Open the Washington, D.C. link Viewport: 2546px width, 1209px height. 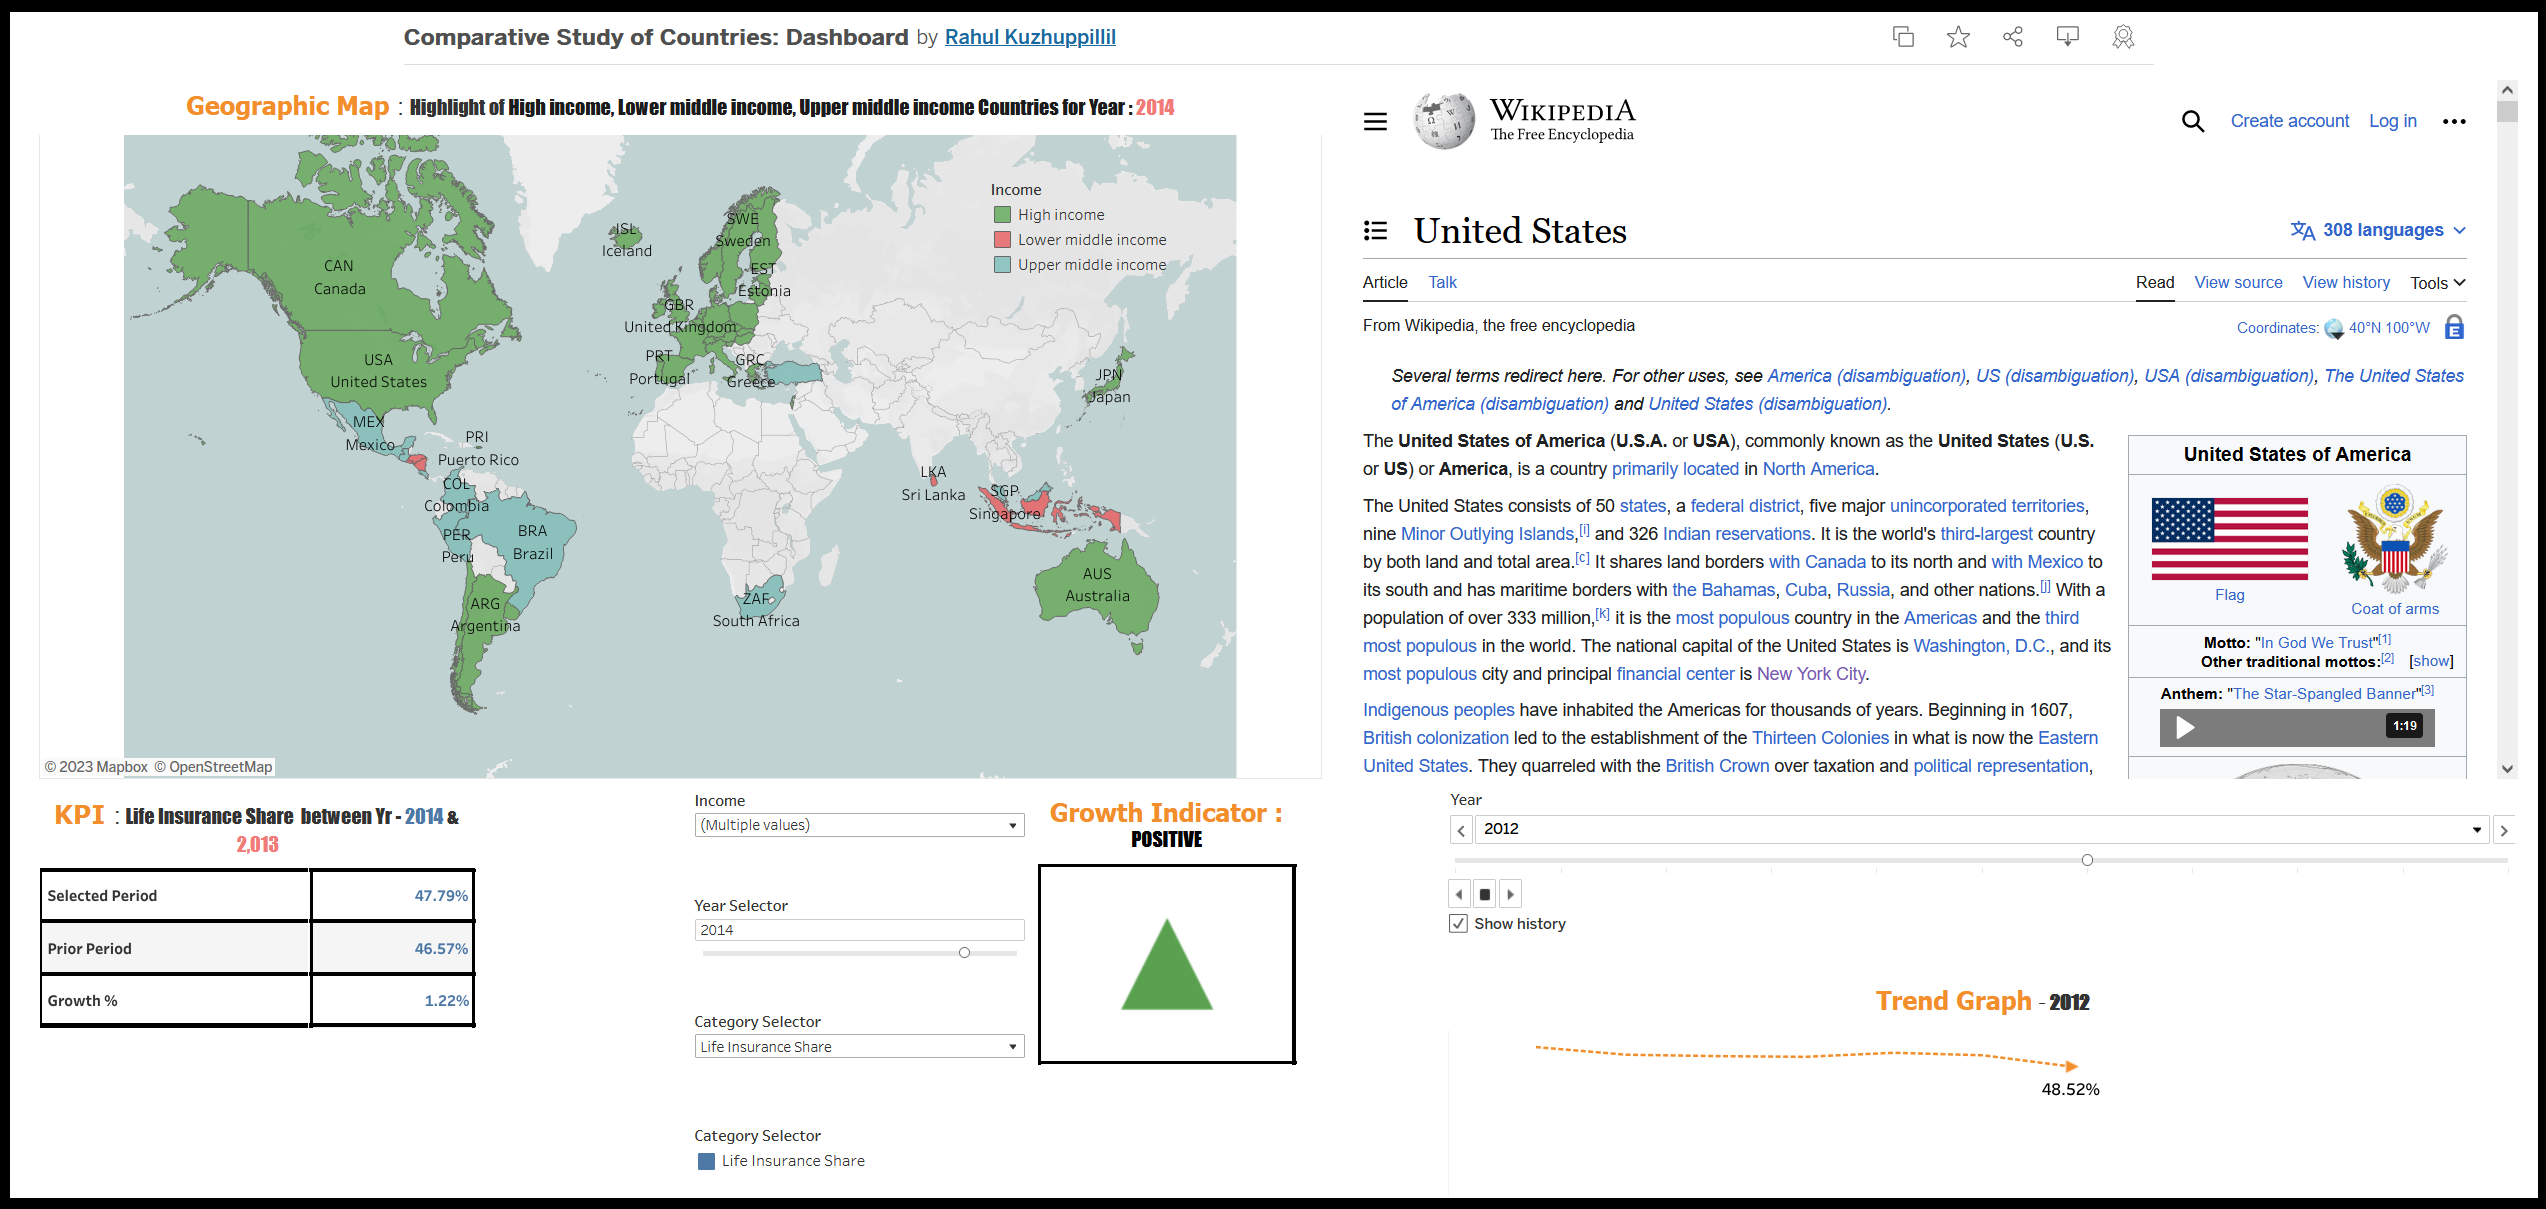pos(1981,646)
